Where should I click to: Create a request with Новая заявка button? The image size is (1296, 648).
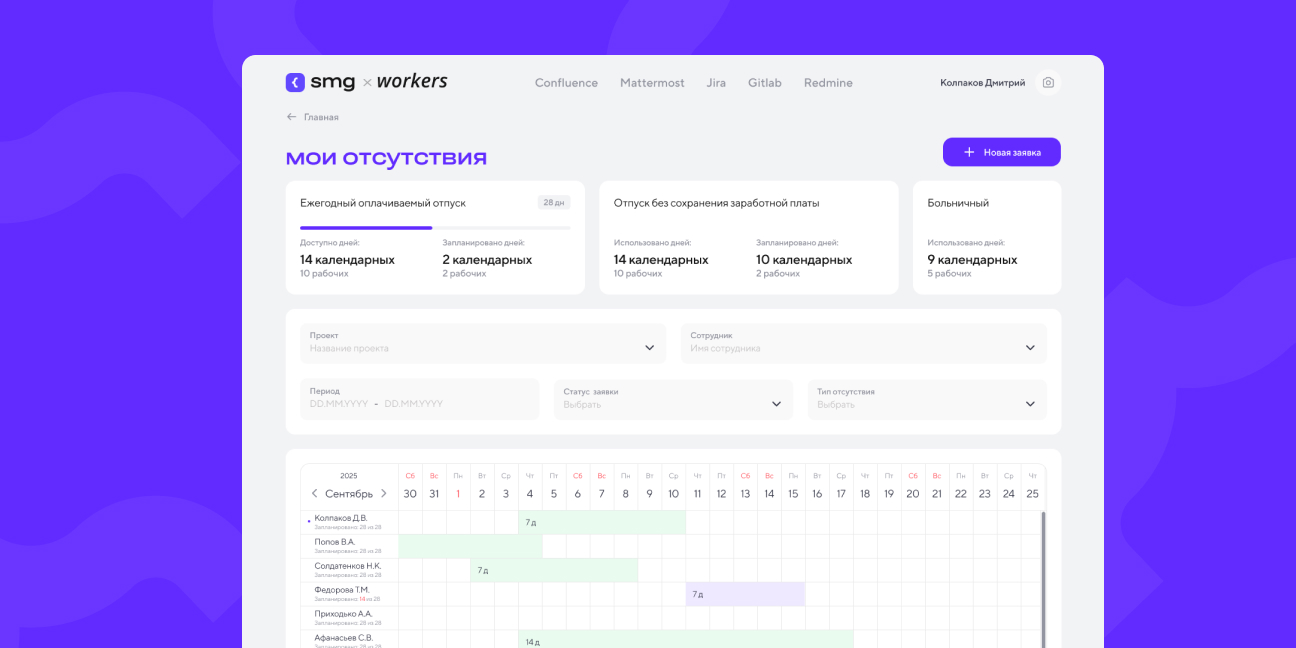click(x=1001, y=152)
